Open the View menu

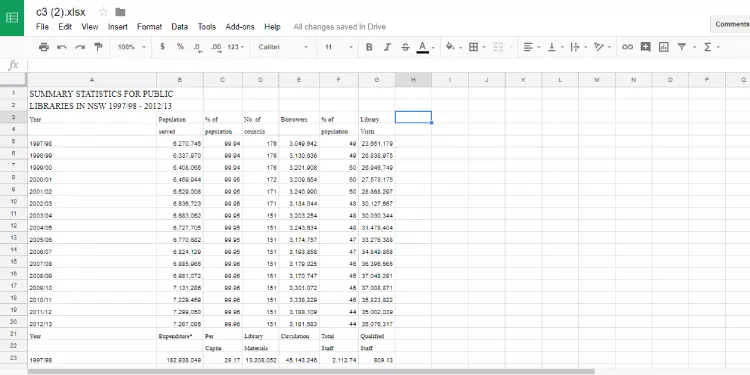click(x=89, y=27)
